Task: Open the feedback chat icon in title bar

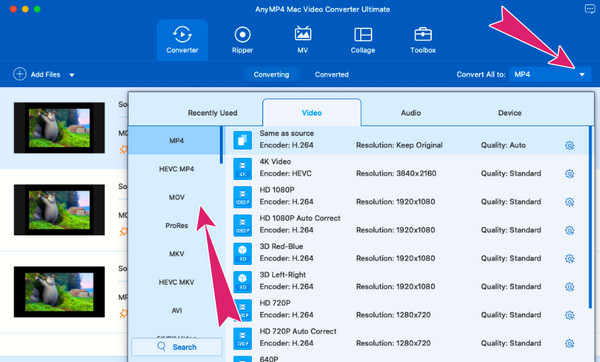Action: pos(590,9)
